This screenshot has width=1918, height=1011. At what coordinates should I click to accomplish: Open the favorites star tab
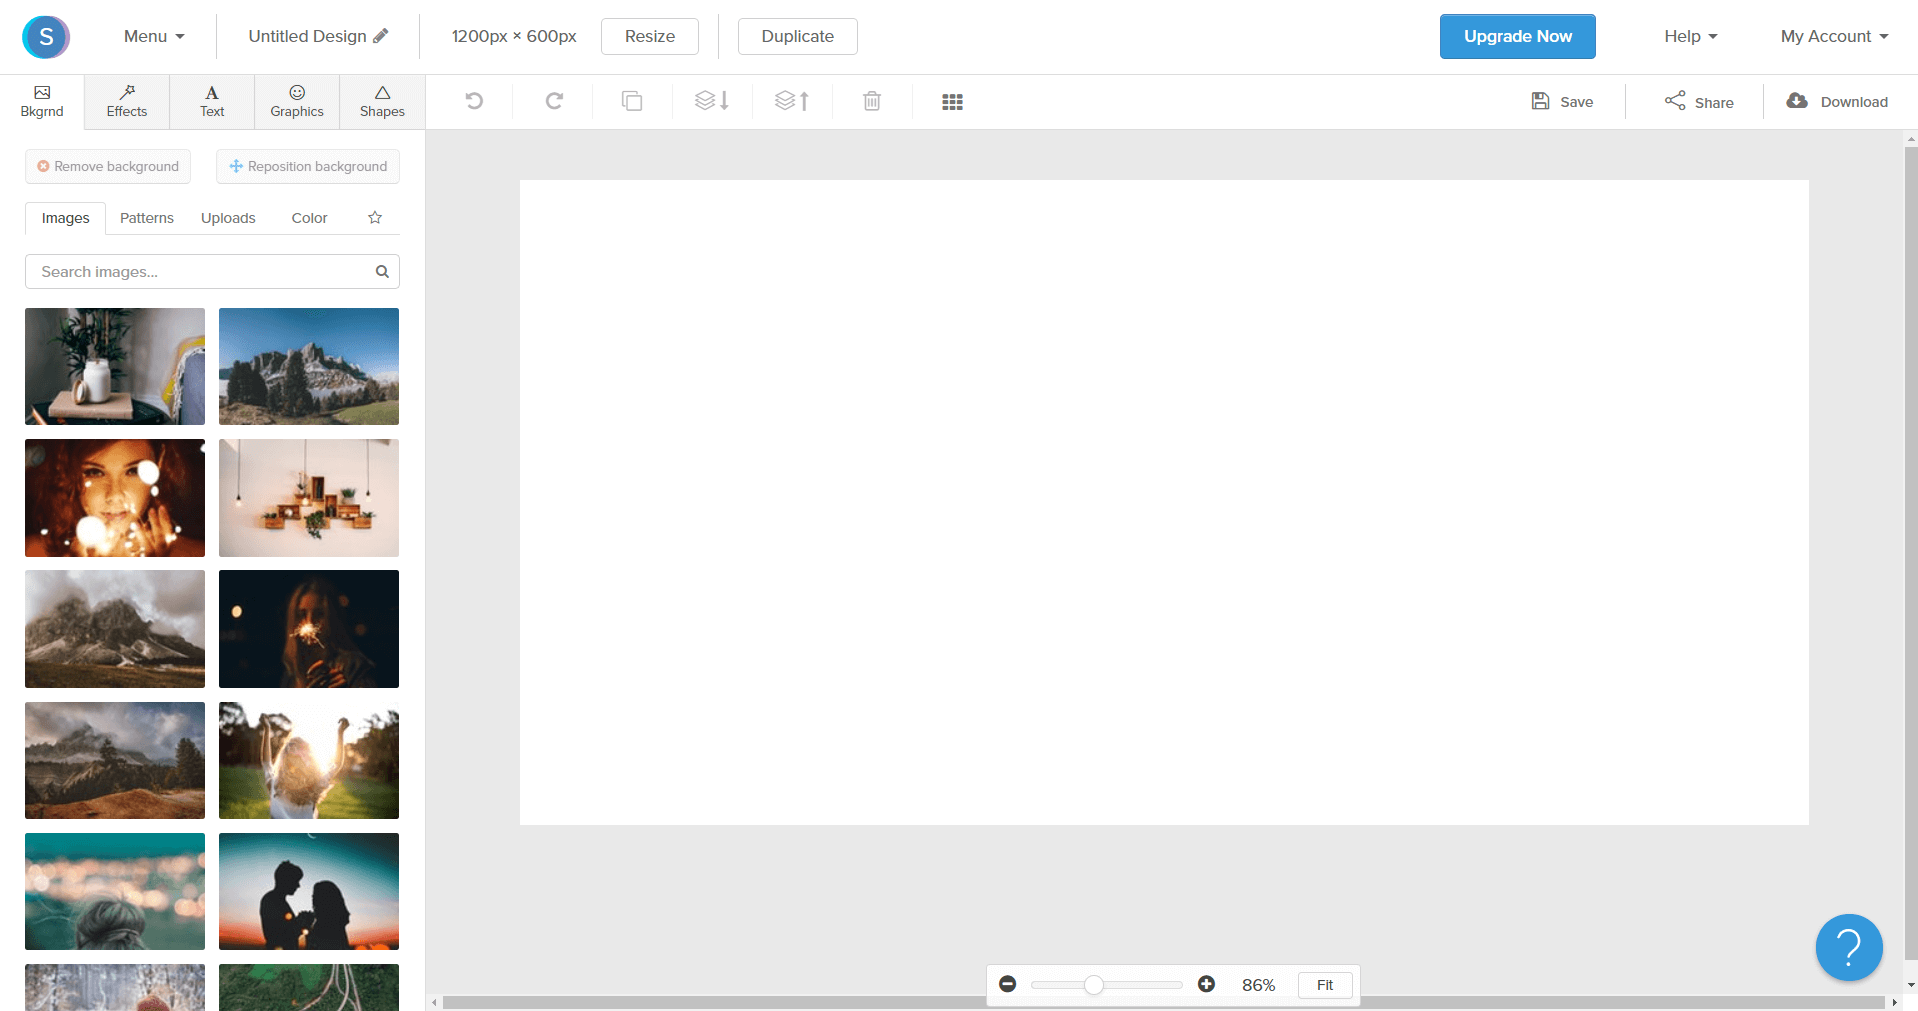click(375, 218)
